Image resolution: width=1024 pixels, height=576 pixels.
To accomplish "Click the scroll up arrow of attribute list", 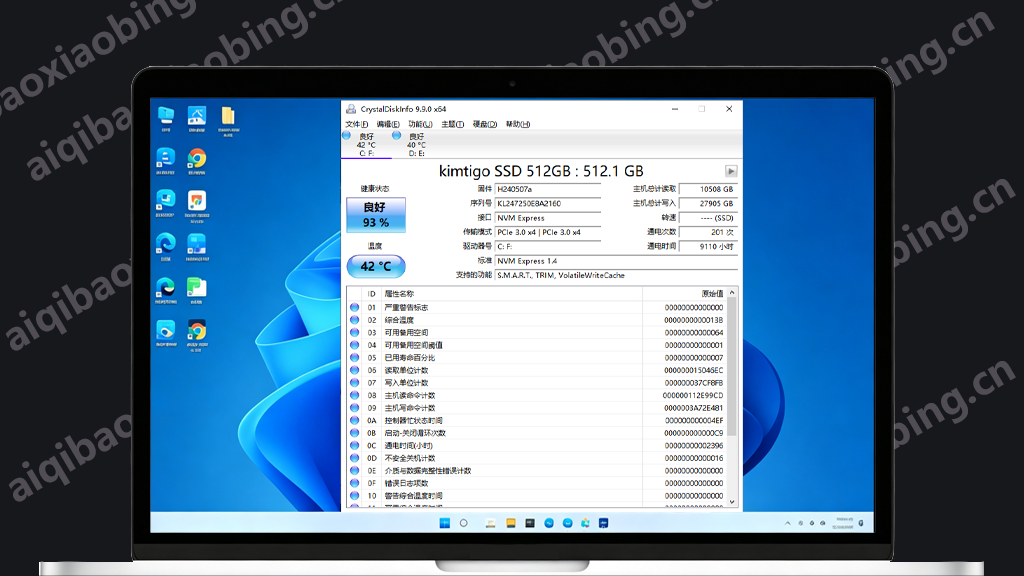I will click(x=732, y=293).
